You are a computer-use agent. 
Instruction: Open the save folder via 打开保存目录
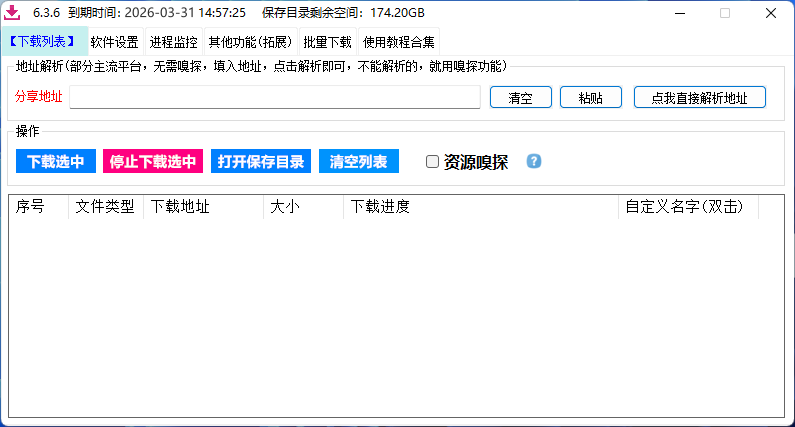tap(261, 161)
